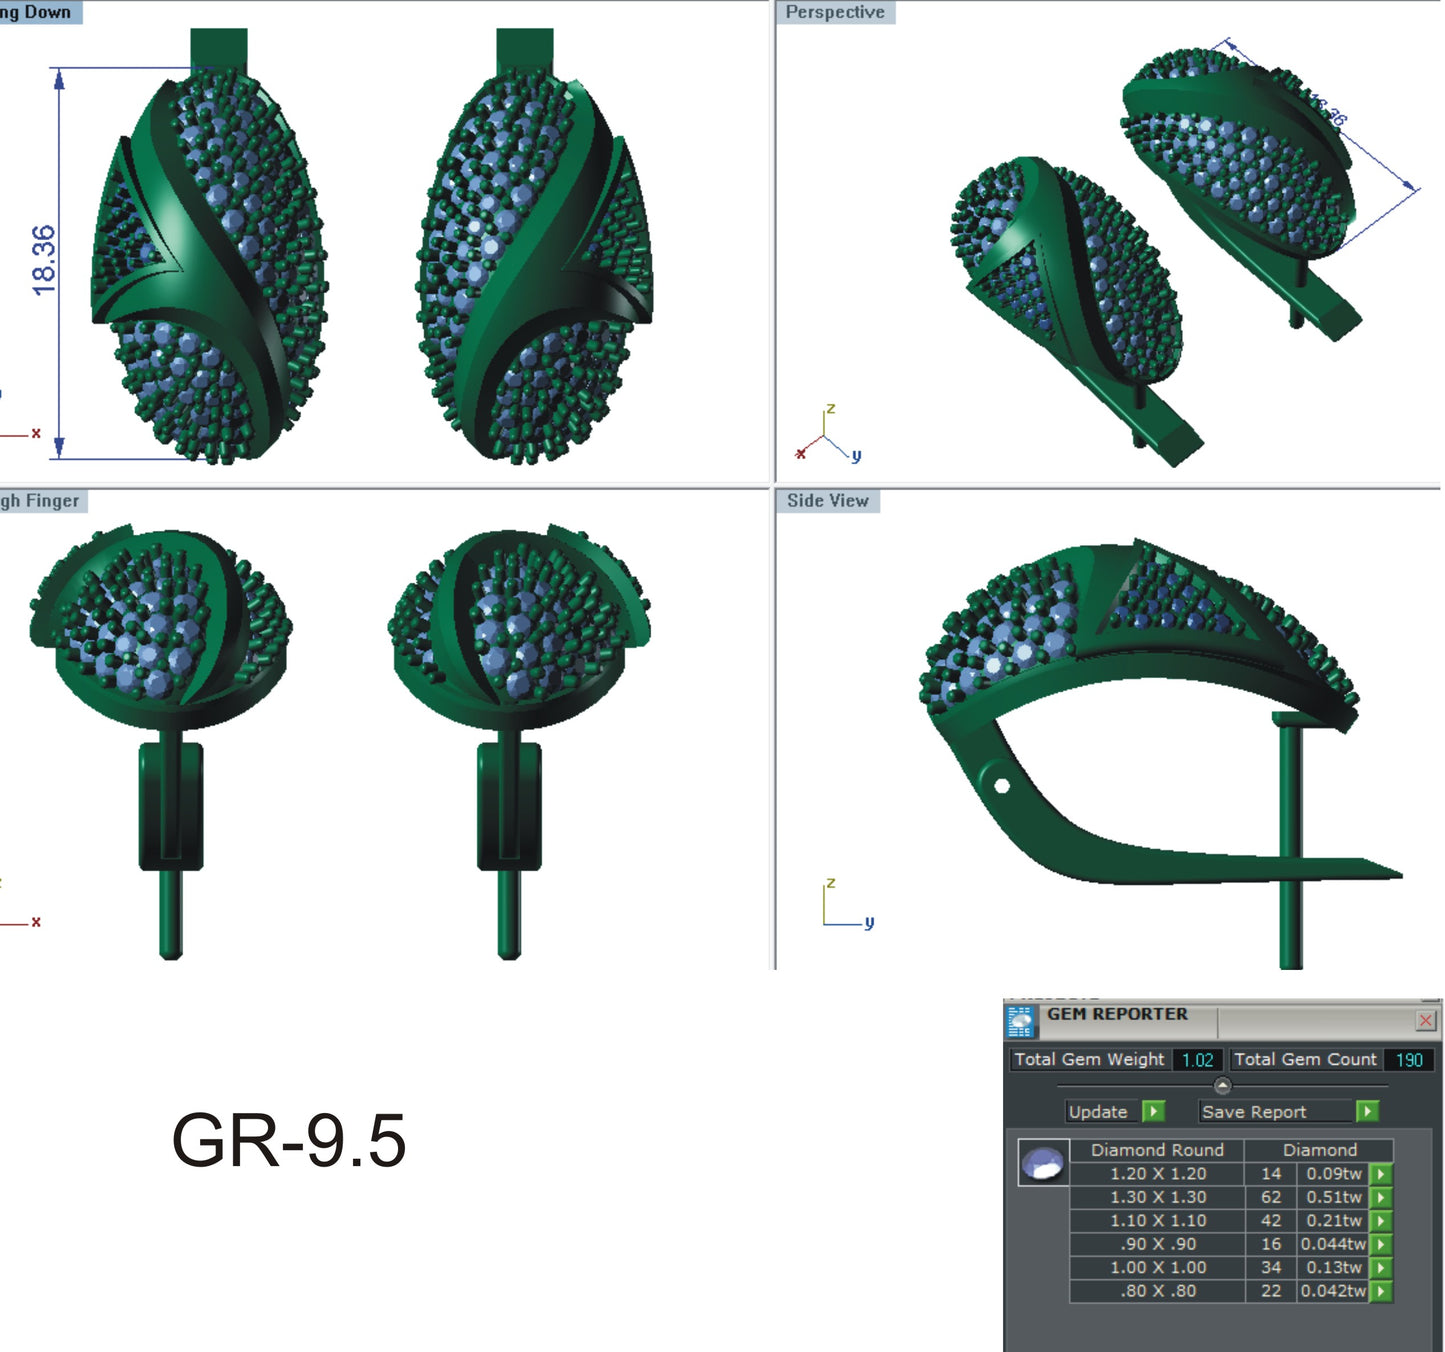
Task: Click the 0.13tw weight cell
Action: [1333, 1268]
